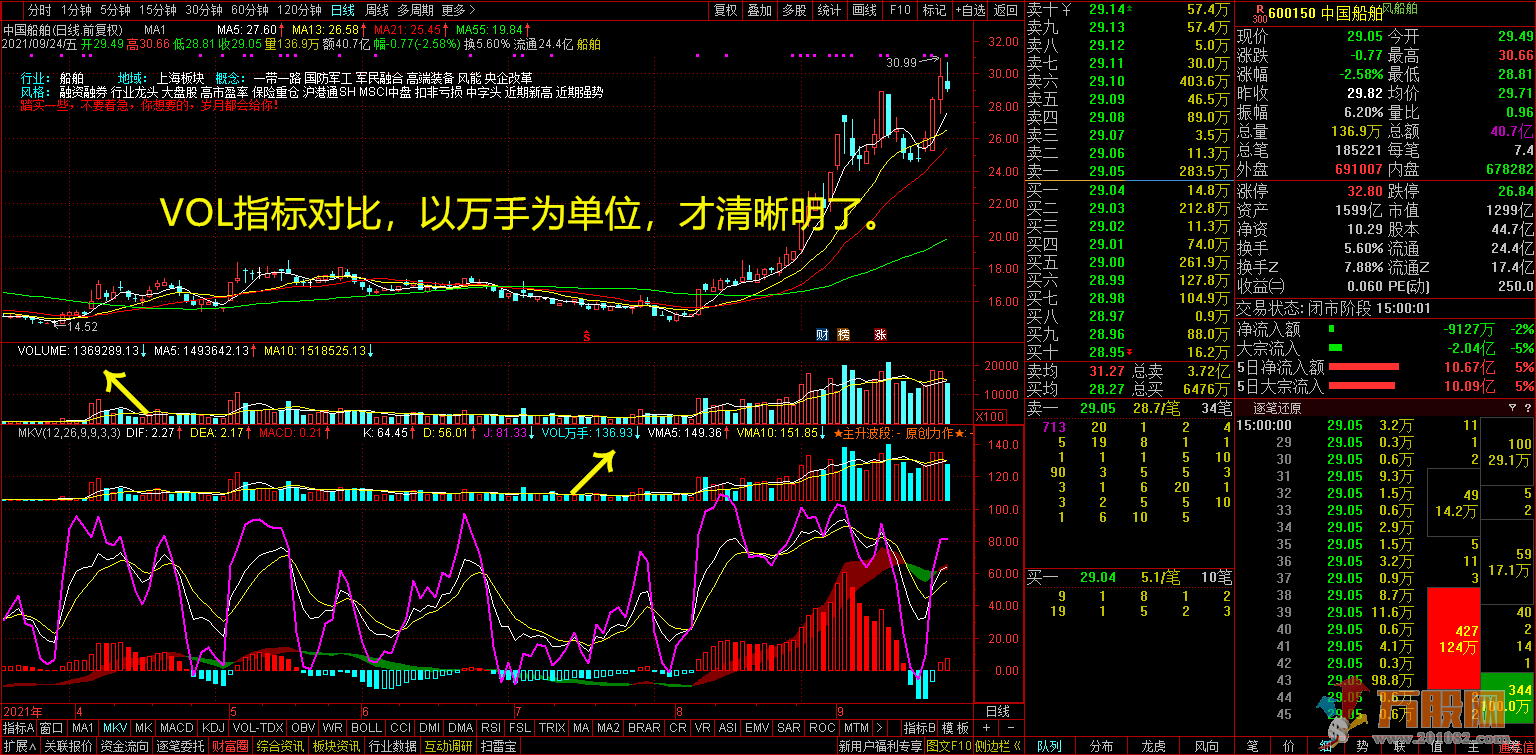Select the VOL-TDX indicator
This screenshot has width=1536, height=755.
coord(258,728)
